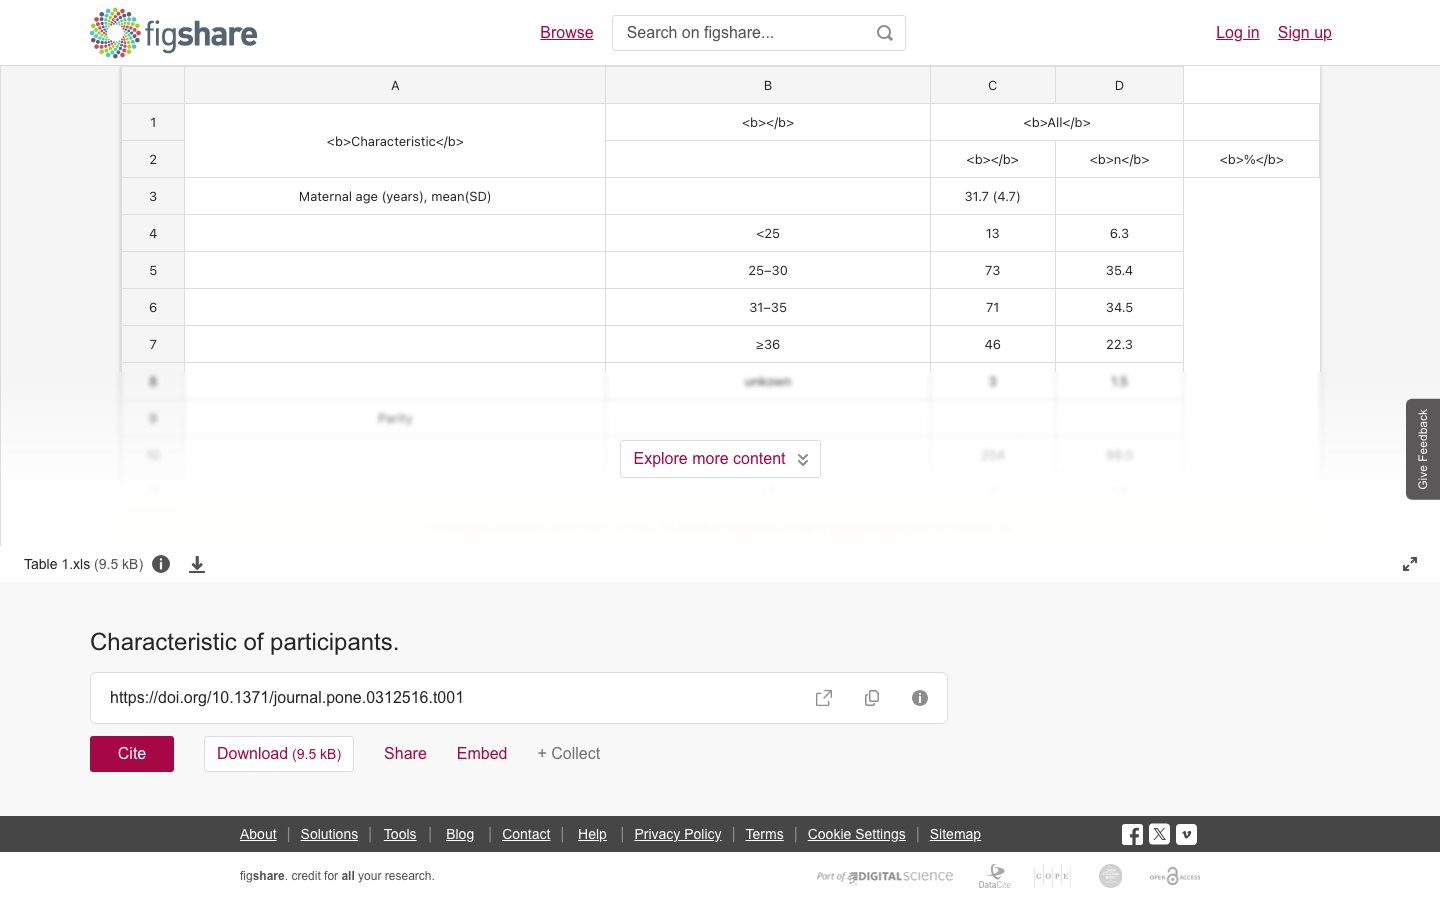Click the Open Access logo
1440x900 pixels.
pyautogui.click(x=1175, y=876)
